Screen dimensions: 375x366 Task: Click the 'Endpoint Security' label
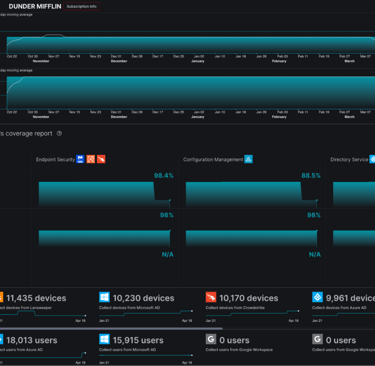pyautogui.click(x=55, y=159)
